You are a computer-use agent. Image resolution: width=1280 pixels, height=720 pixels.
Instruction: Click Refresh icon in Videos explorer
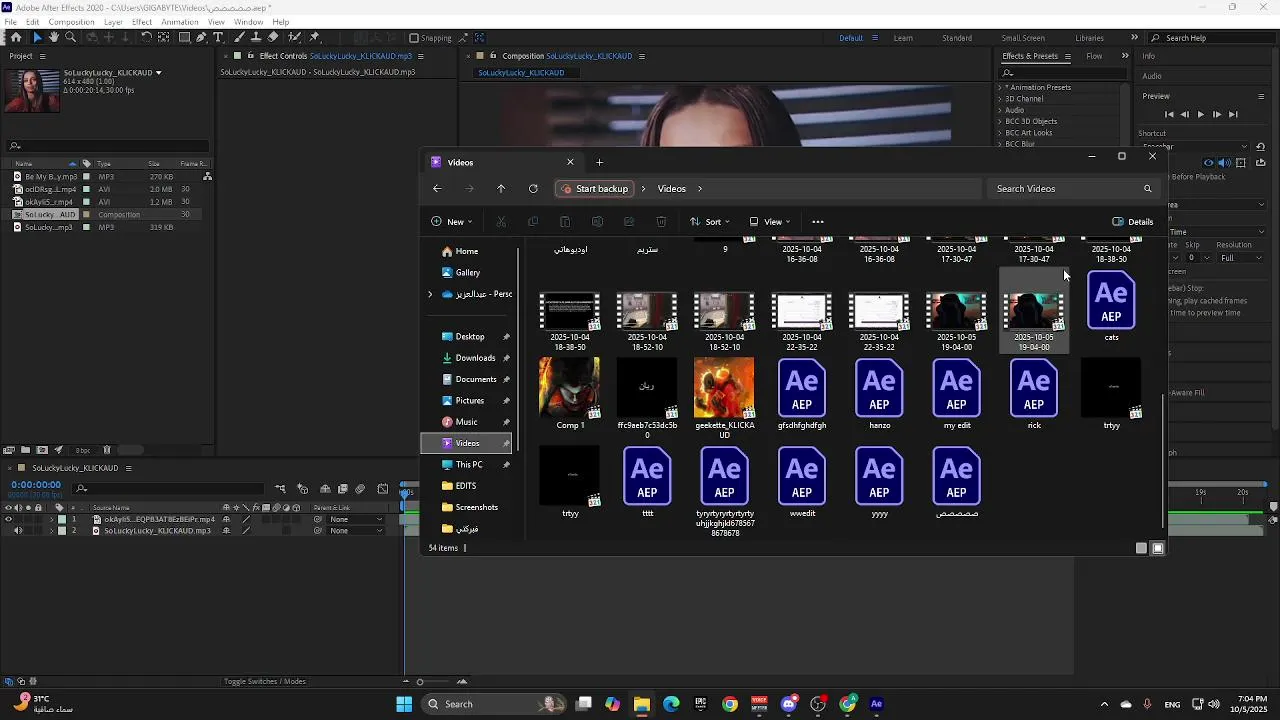[533, 189]
